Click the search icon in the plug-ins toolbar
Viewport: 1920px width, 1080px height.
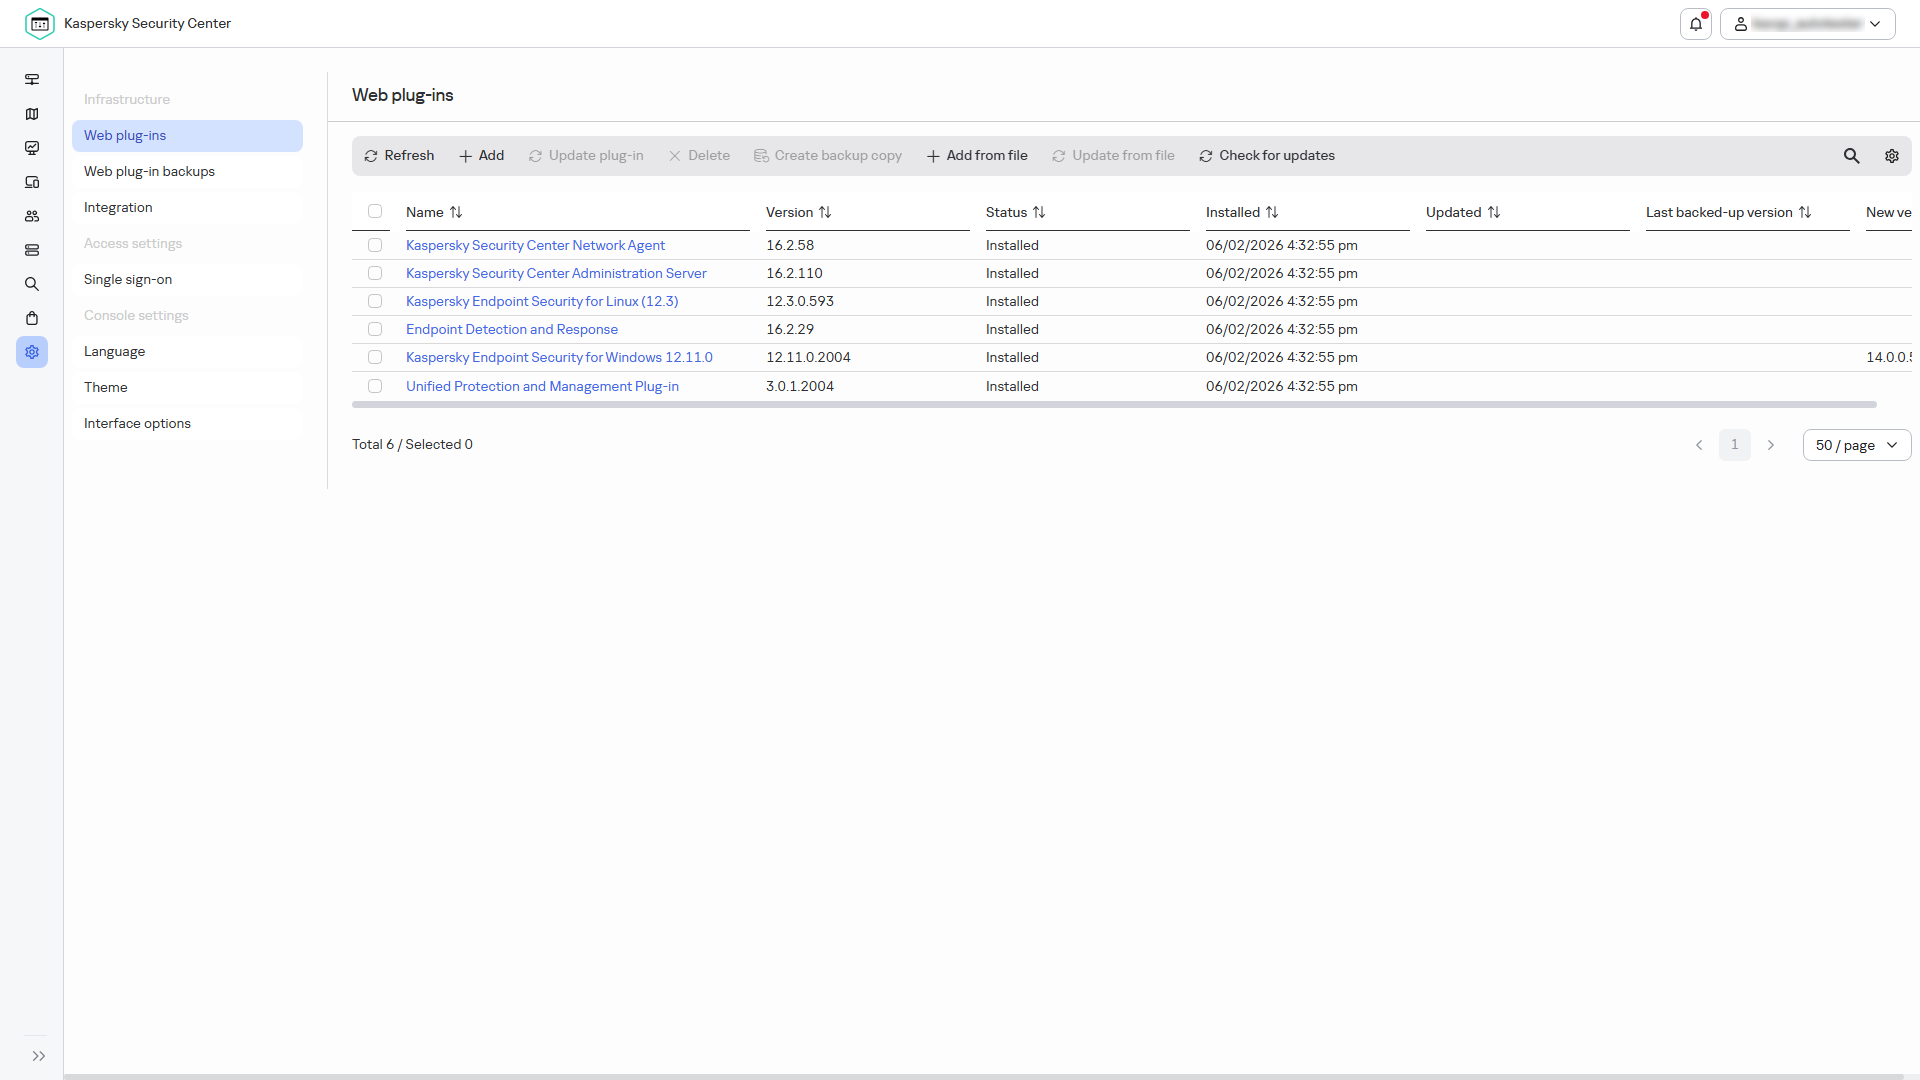click(1852, 156)
